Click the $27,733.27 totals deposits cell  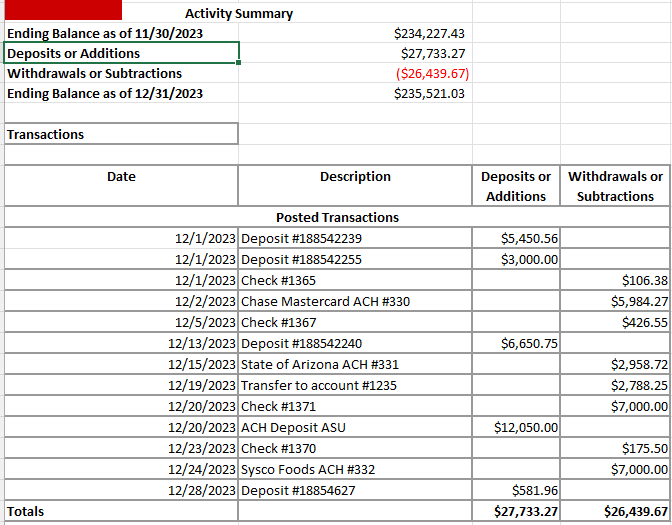(516, 511)
